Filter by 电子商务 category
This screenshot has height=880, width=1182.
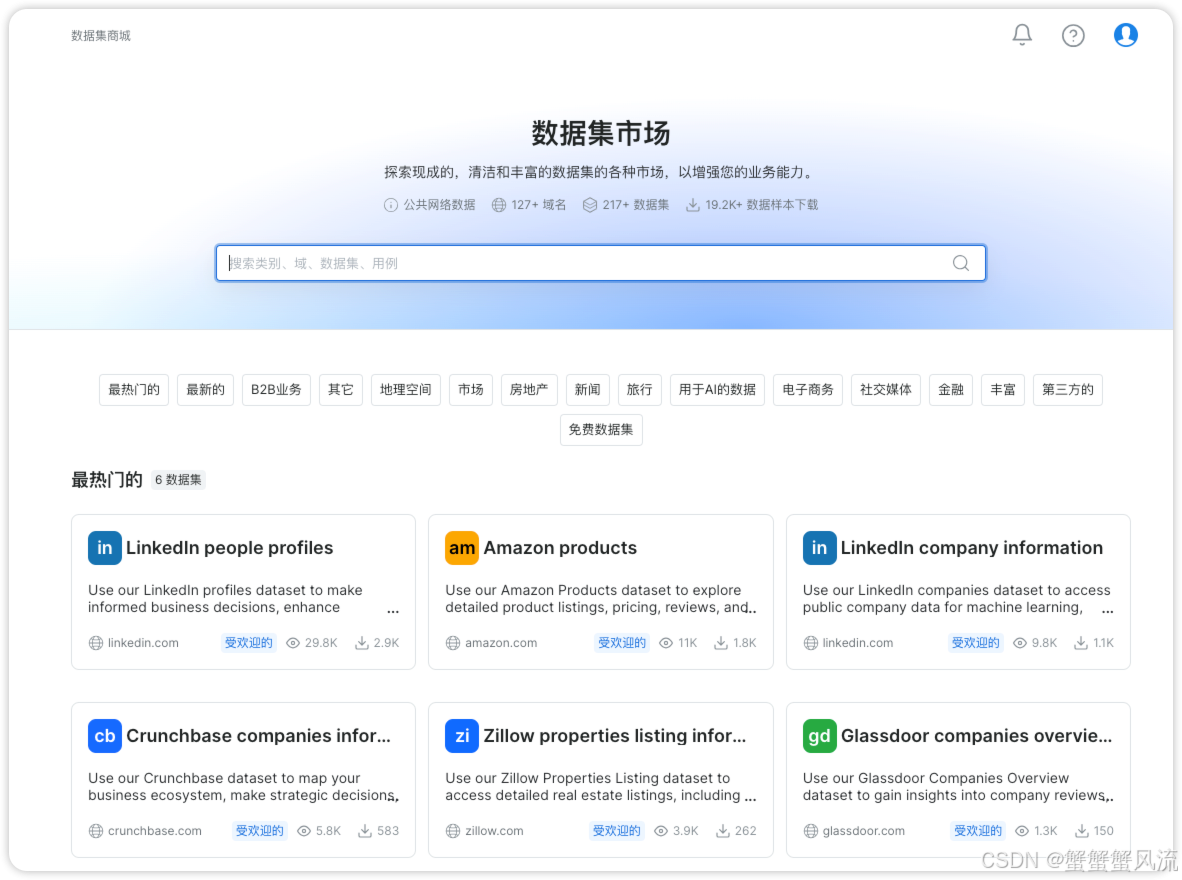(807, 390)
